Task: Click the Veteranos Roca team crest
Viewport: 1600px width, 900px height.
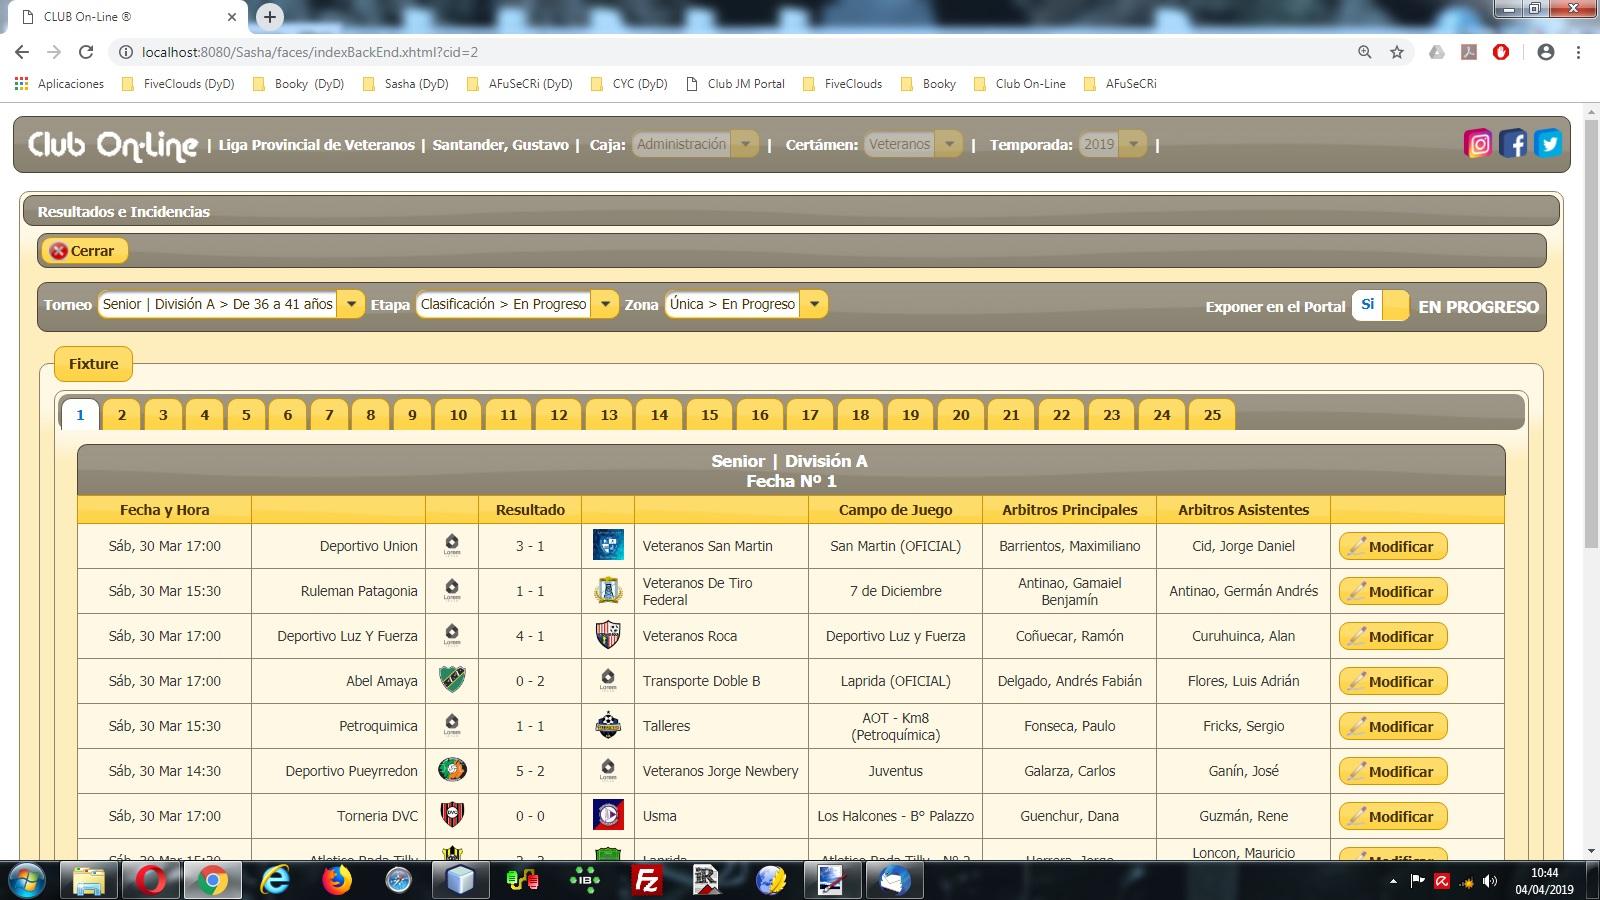Action: pos(608,635)
